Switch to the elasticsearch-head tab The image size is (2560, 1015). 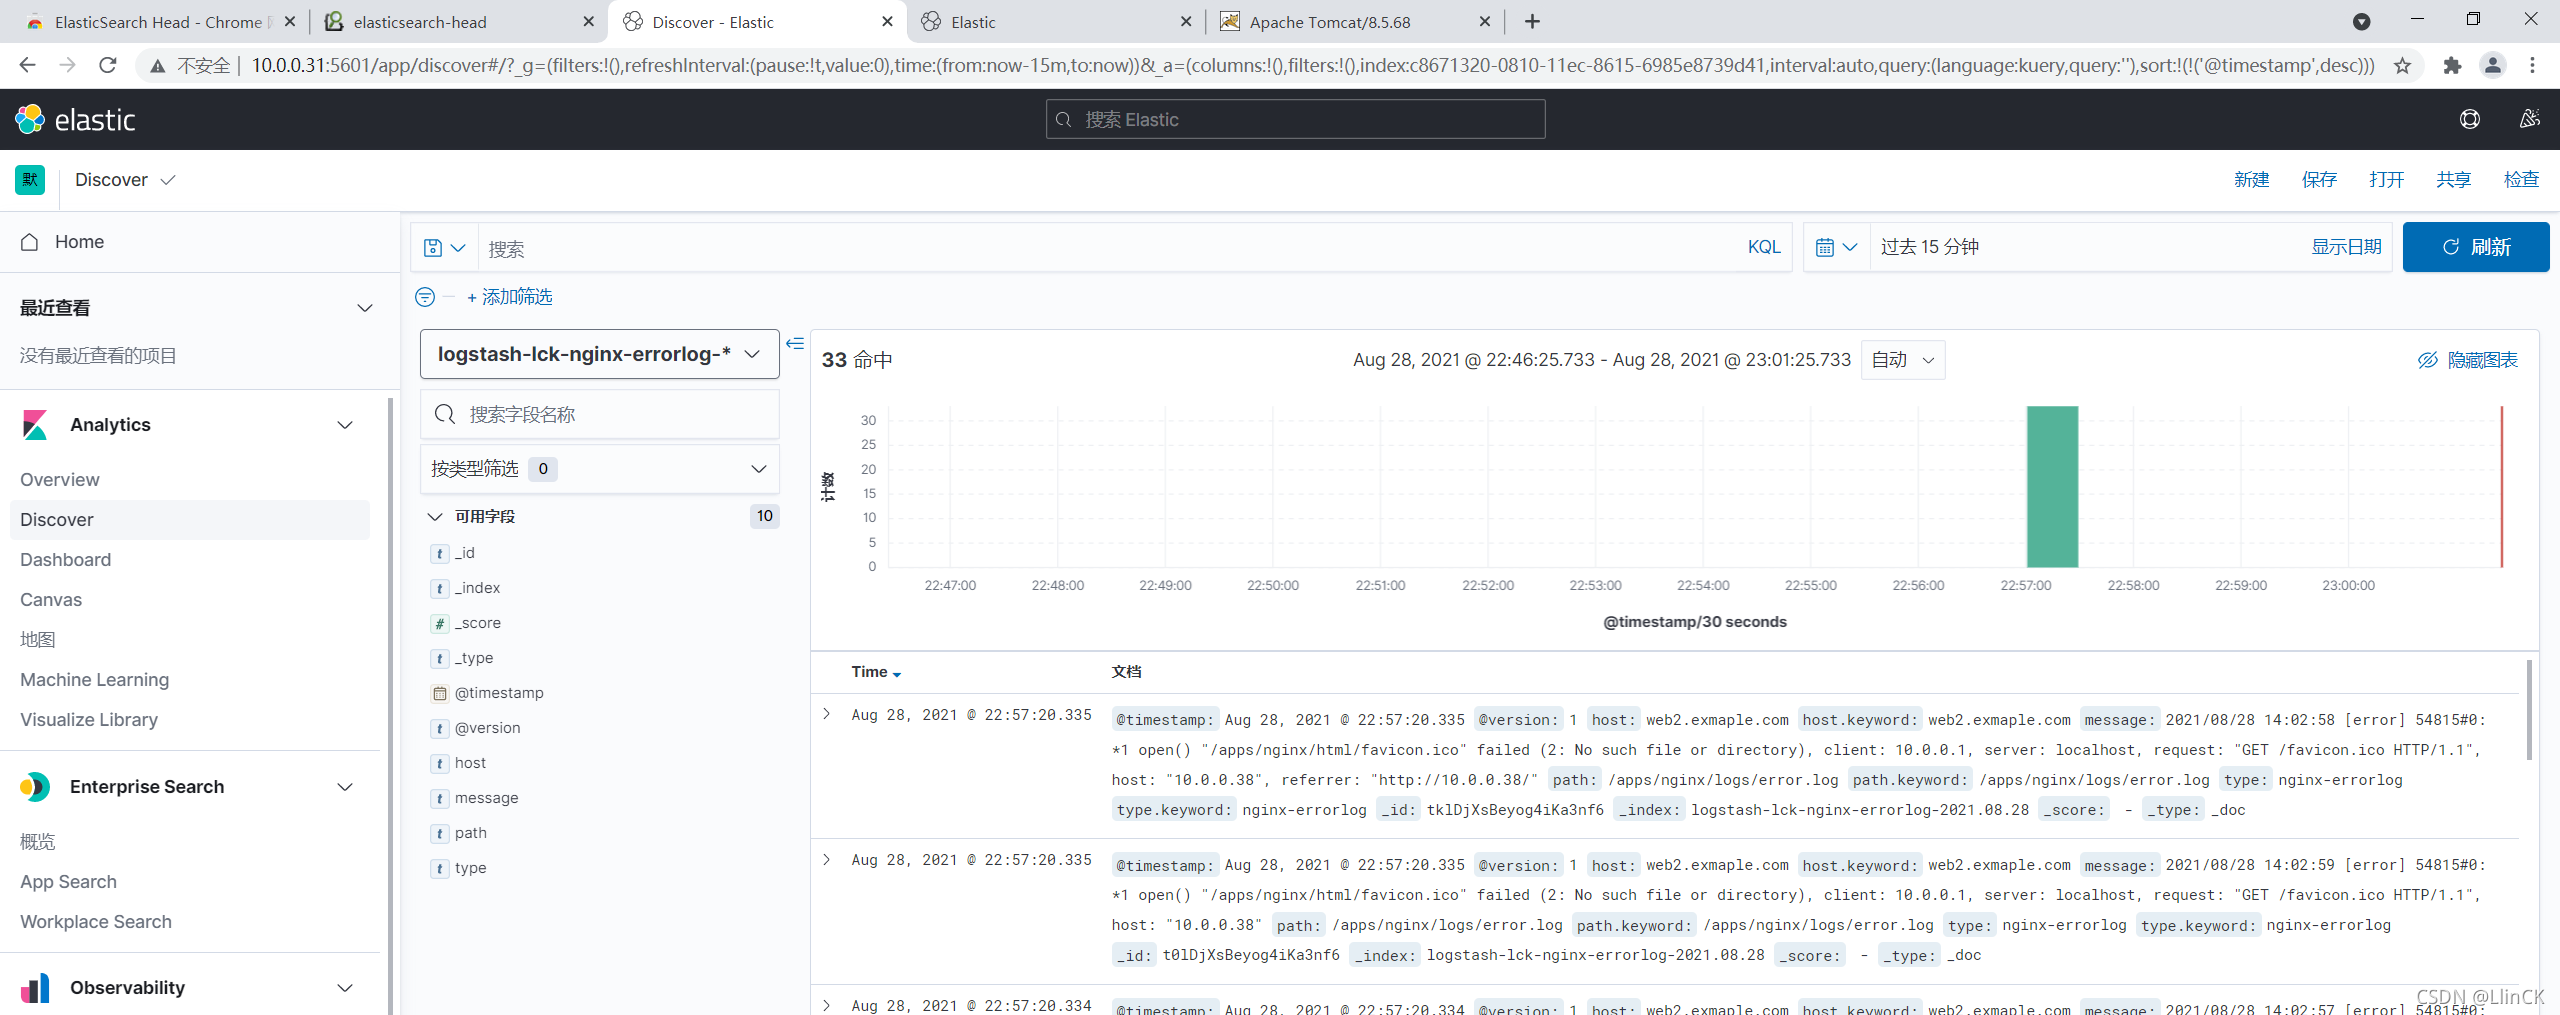pos(459,21)
